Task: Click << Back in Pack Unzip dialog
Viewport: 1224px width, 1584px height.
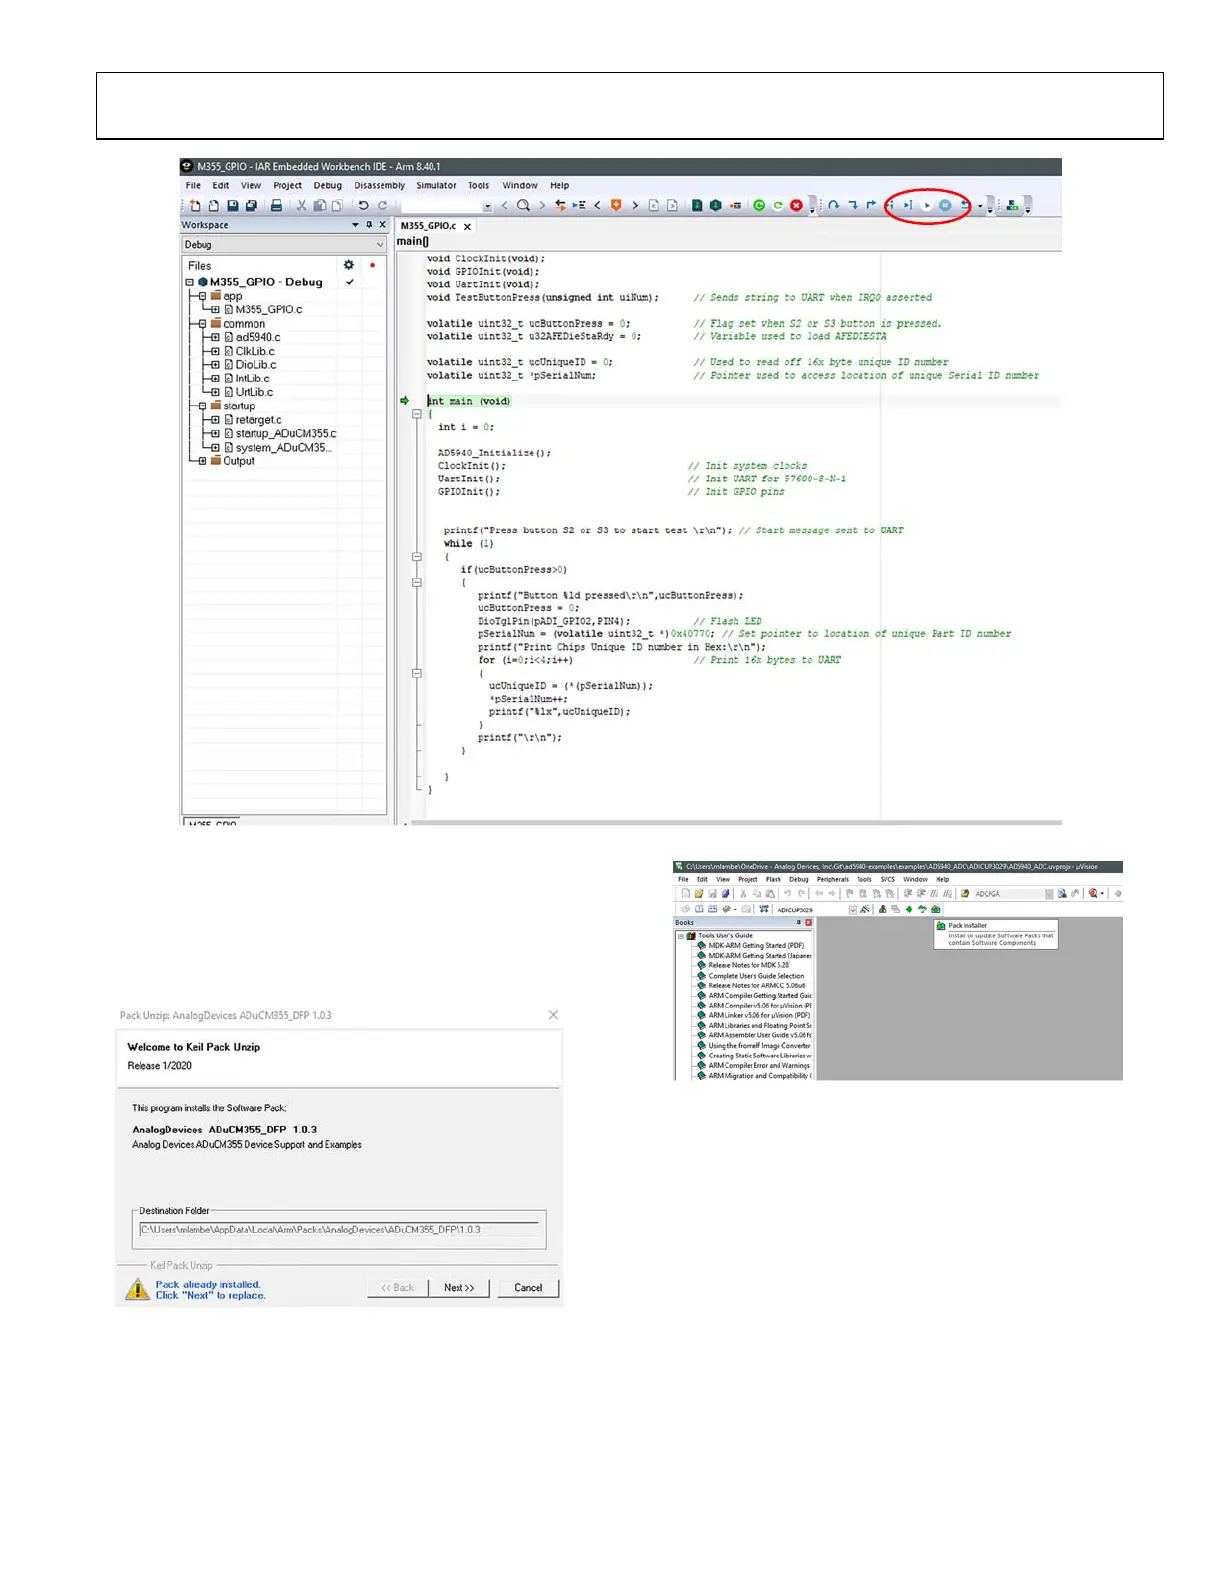Action: [397, 1287]
